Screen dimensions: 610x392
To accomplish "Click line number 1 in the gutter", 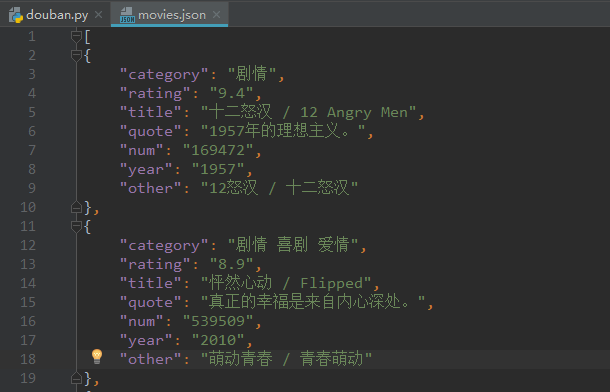I will [32, 37].
